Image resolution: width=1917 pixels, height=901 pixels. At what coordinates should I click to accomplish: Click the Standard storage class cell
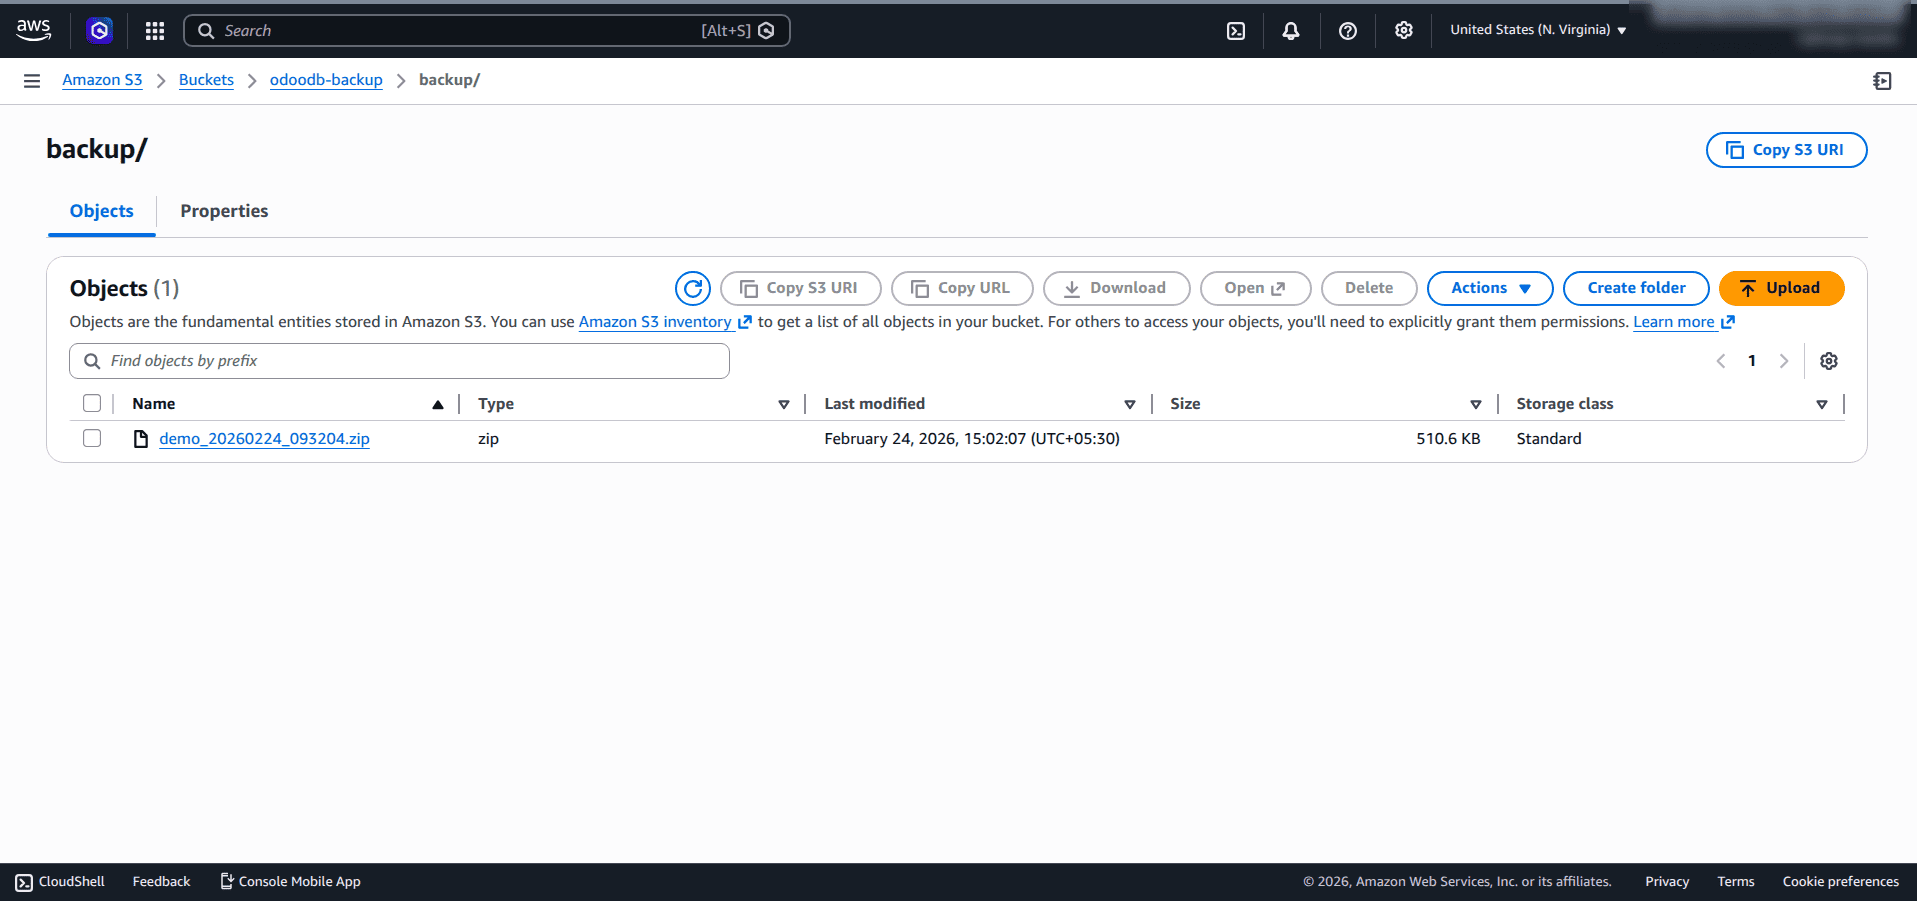(1549, 439)
